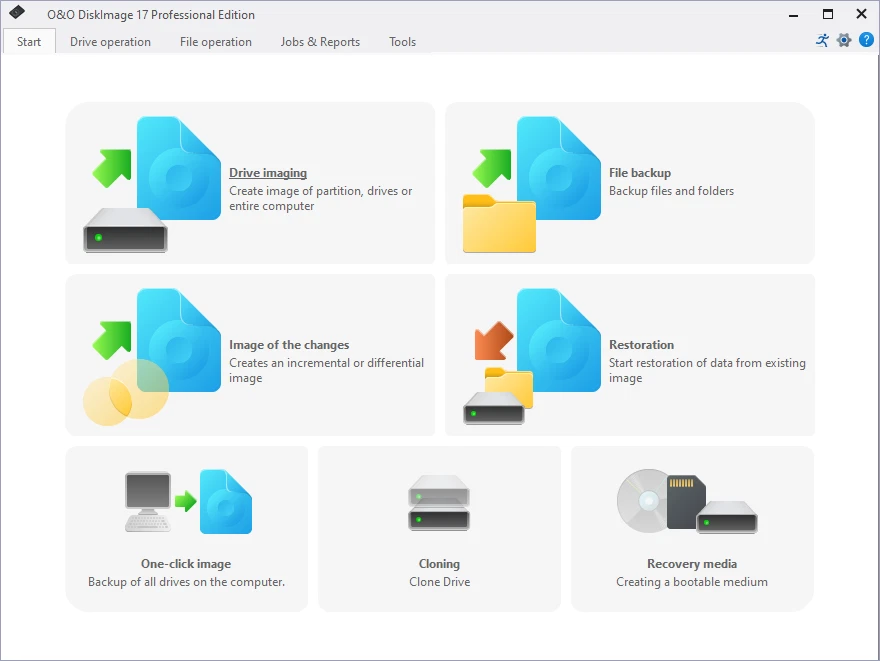Open quick start using the running figure icon
880x661 pixels.
tap(821, 40)
